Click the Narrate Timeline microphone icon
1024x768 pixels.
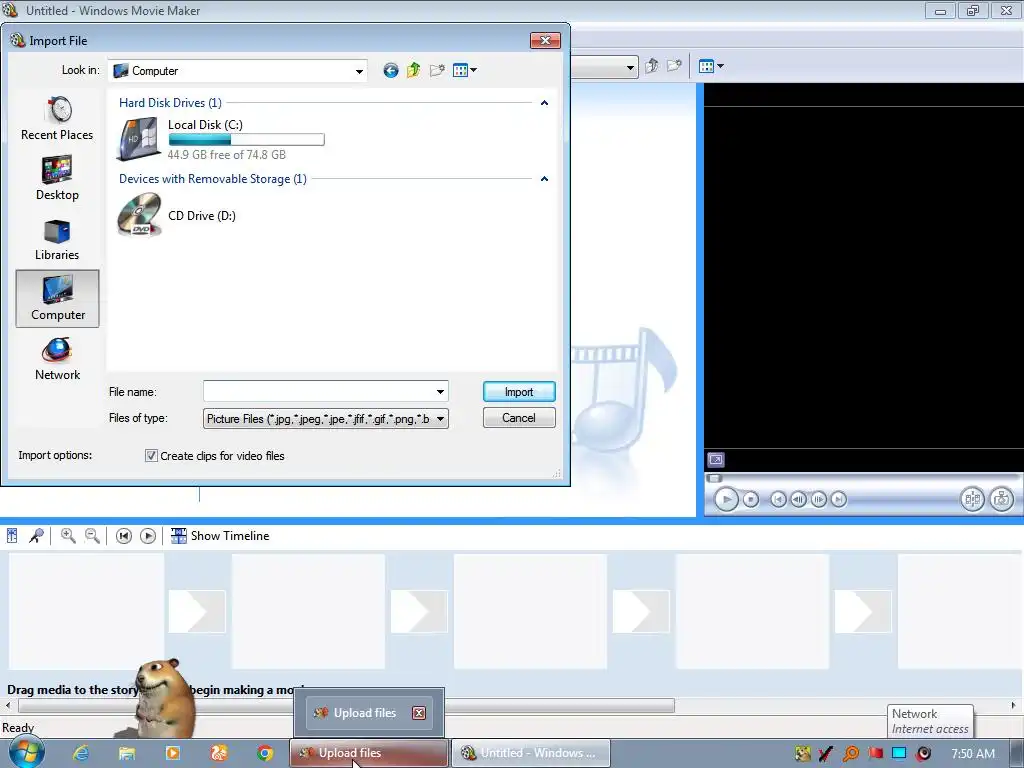point(37,536)
